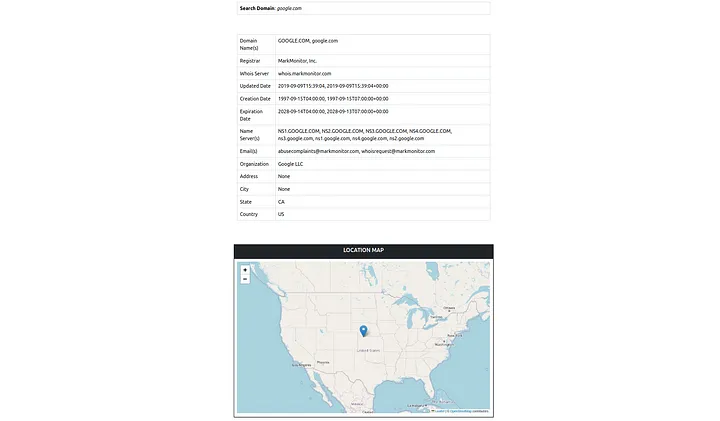Click the Organization row label
The width and height of the screenshot is (720, 421).
pos(254,164)
